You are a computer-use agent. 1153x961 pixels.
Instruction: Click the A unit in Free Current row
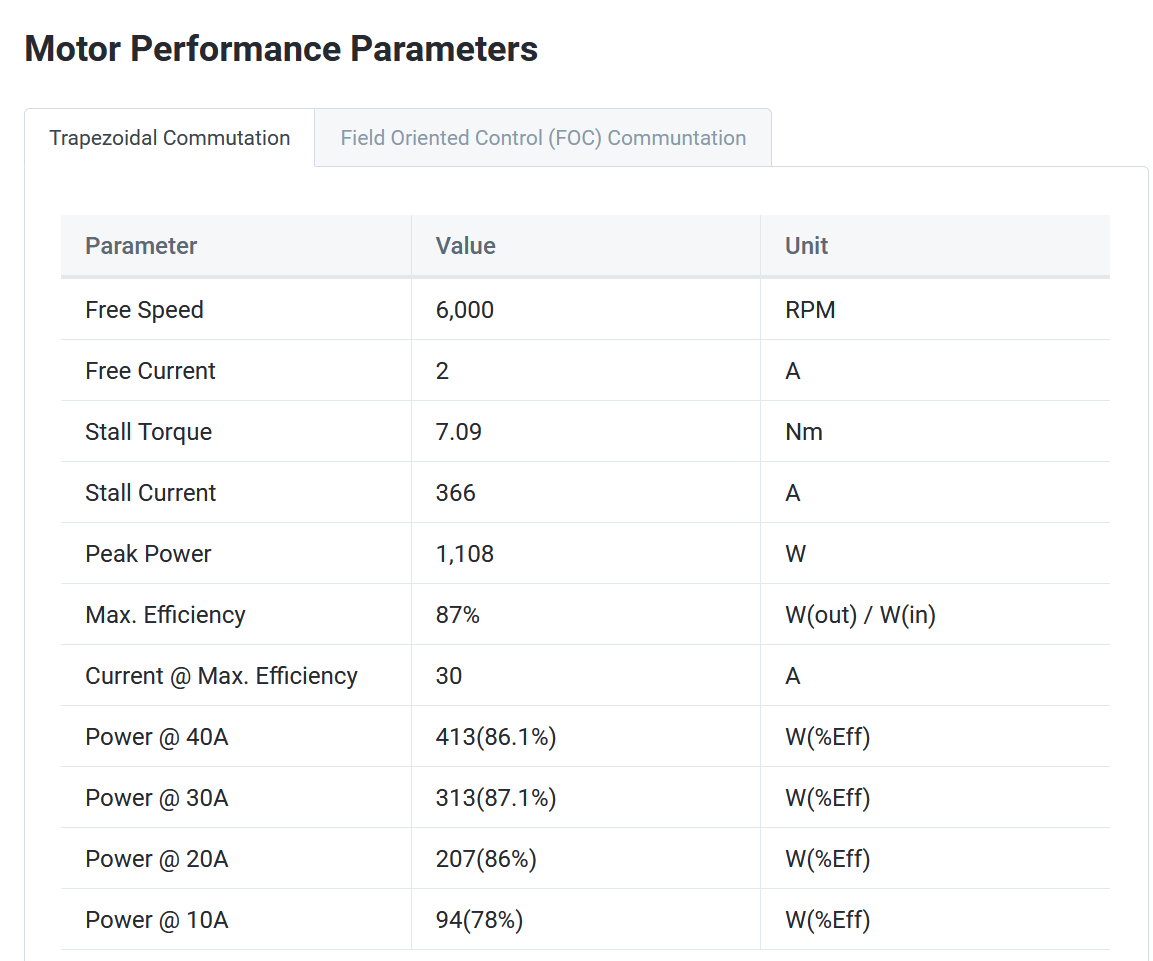793,371
